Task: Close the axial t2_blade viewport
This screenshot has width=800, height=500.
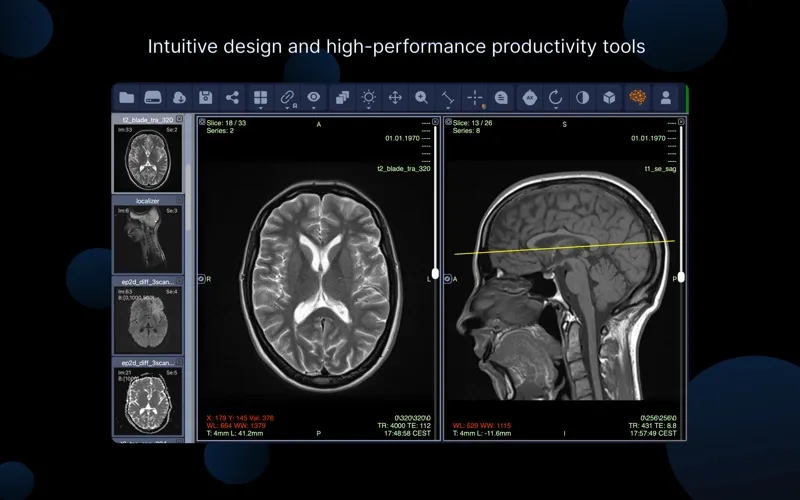Action: 435,121
